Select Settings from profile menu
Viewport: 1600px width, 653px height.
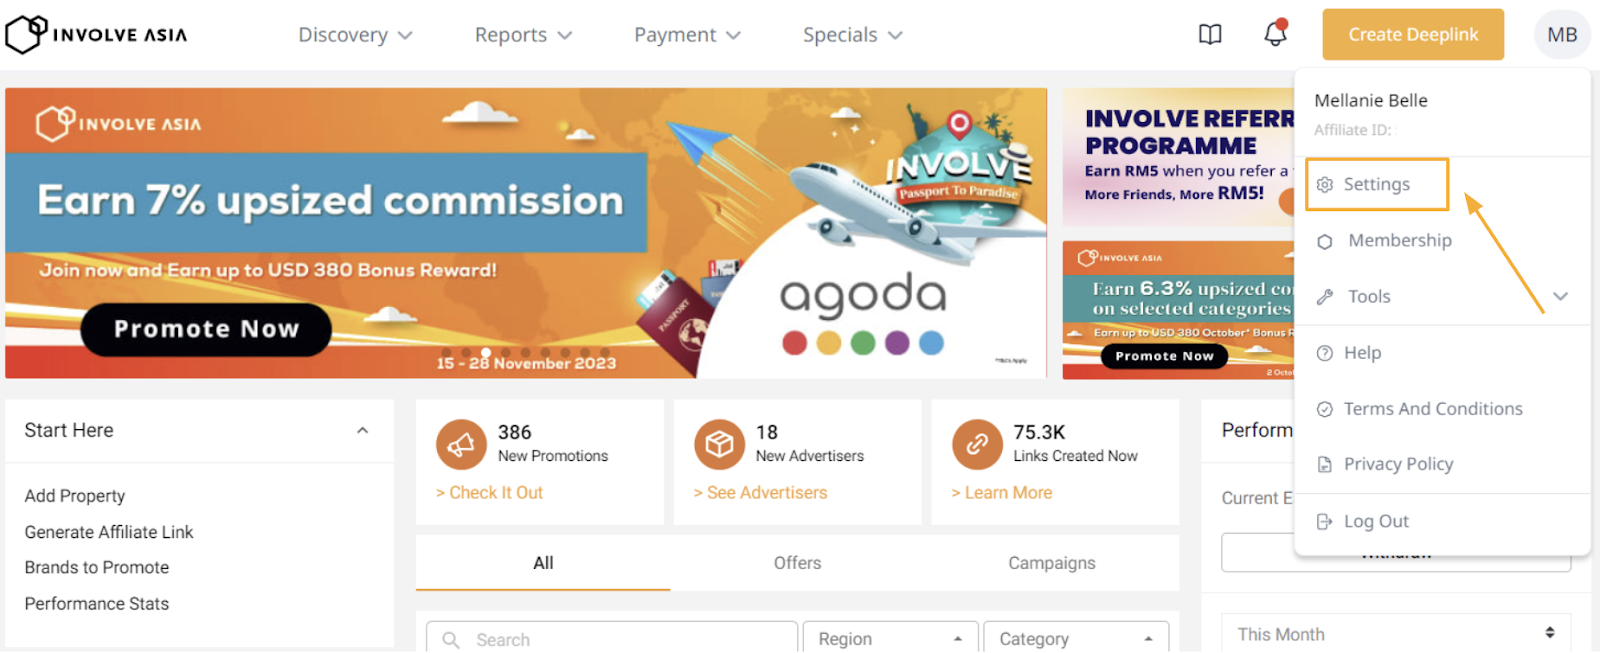1376,185
